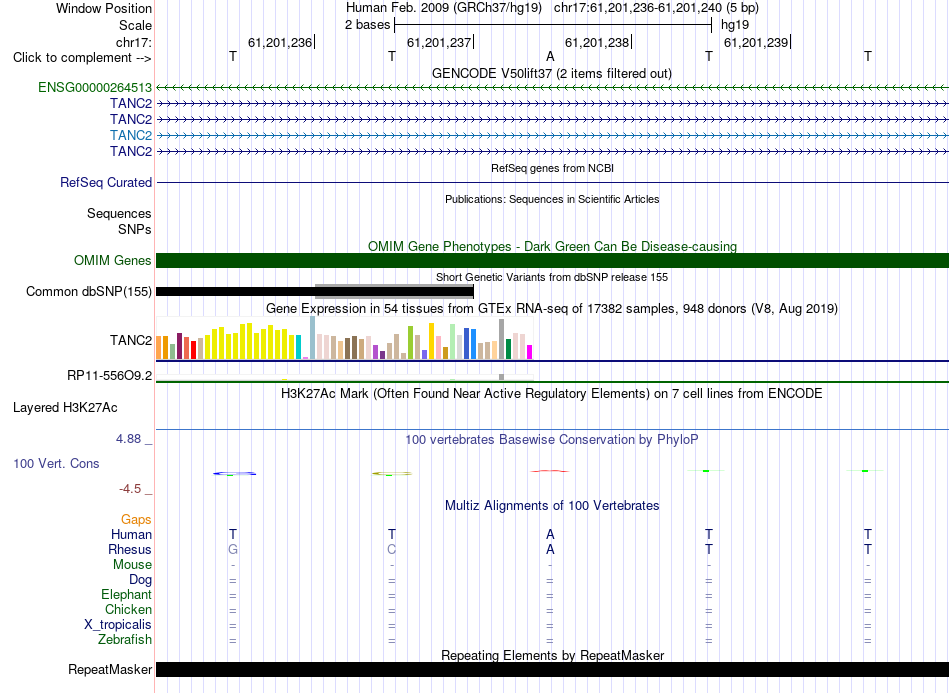
Task: Click the Common dbSNP(155) track label
Action: pos(89,291)
